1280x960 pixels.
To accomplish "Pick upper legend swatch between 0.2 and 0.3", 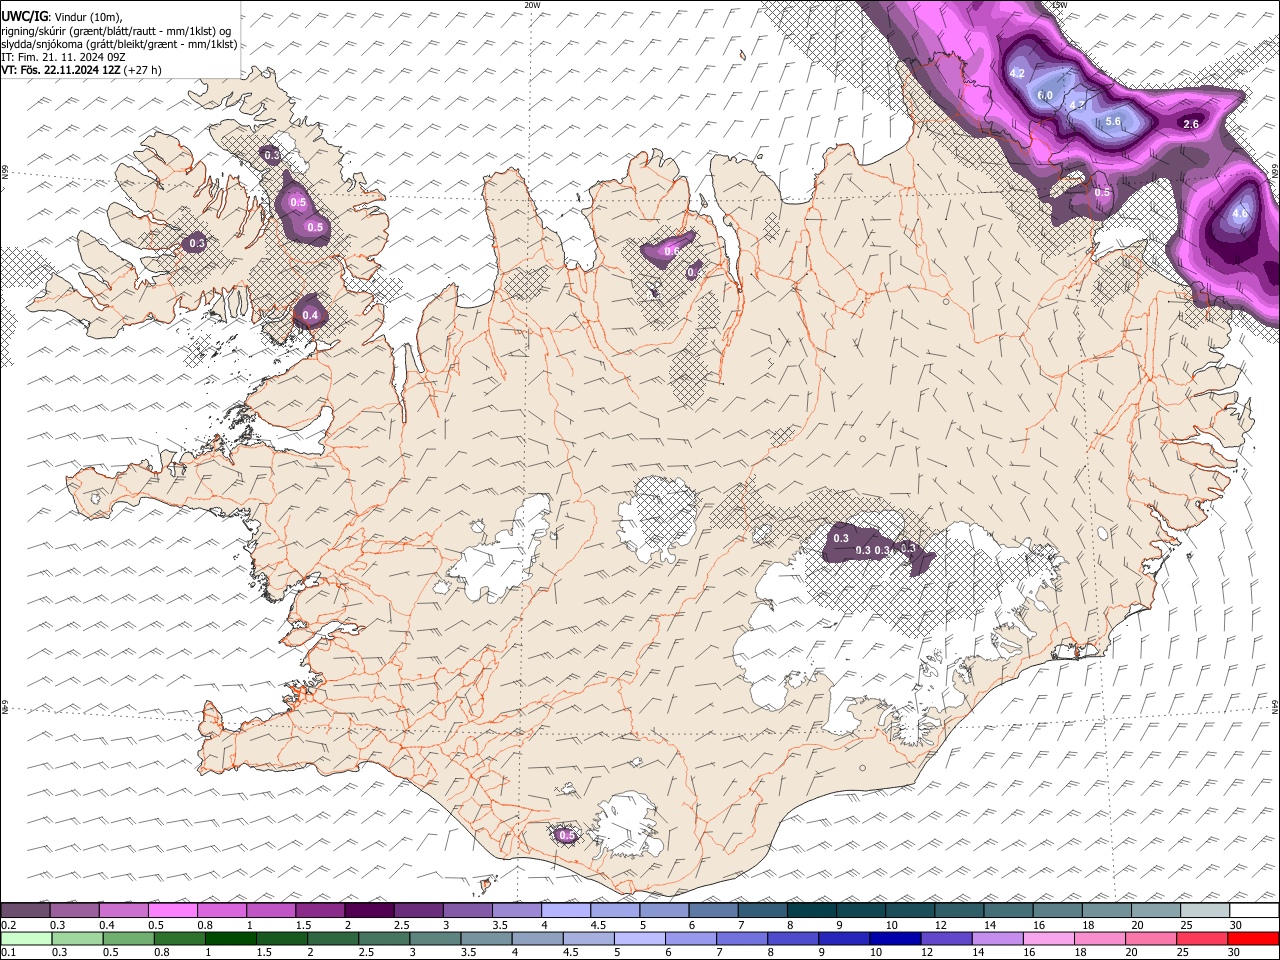I will [x=25, y=911].
